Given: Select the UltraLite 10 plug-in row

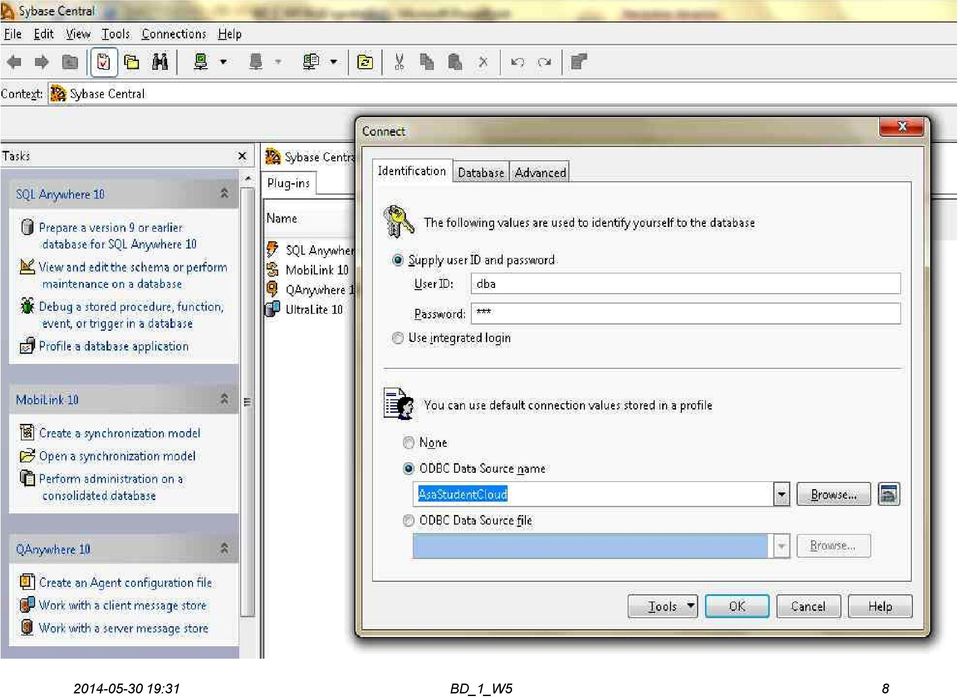Looking at the screenshot, I should click(x=310, y=309).
